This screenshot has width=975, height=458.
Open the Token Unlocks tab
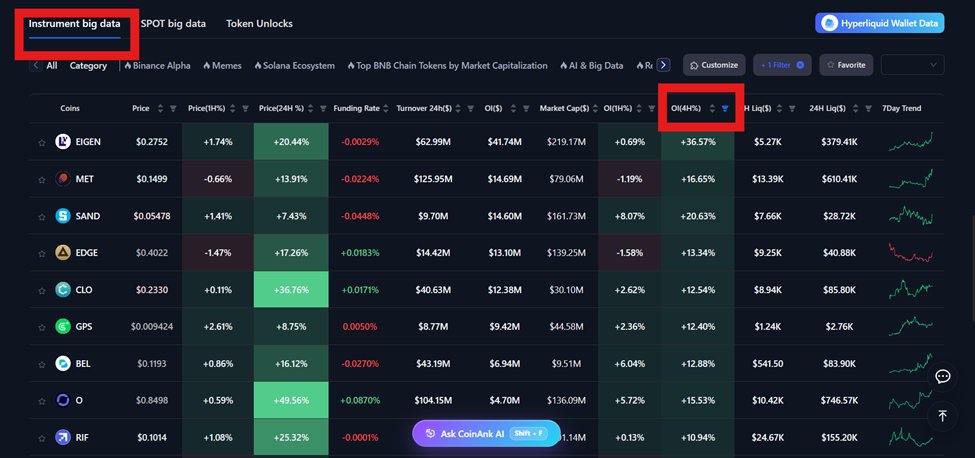[259, 24]
